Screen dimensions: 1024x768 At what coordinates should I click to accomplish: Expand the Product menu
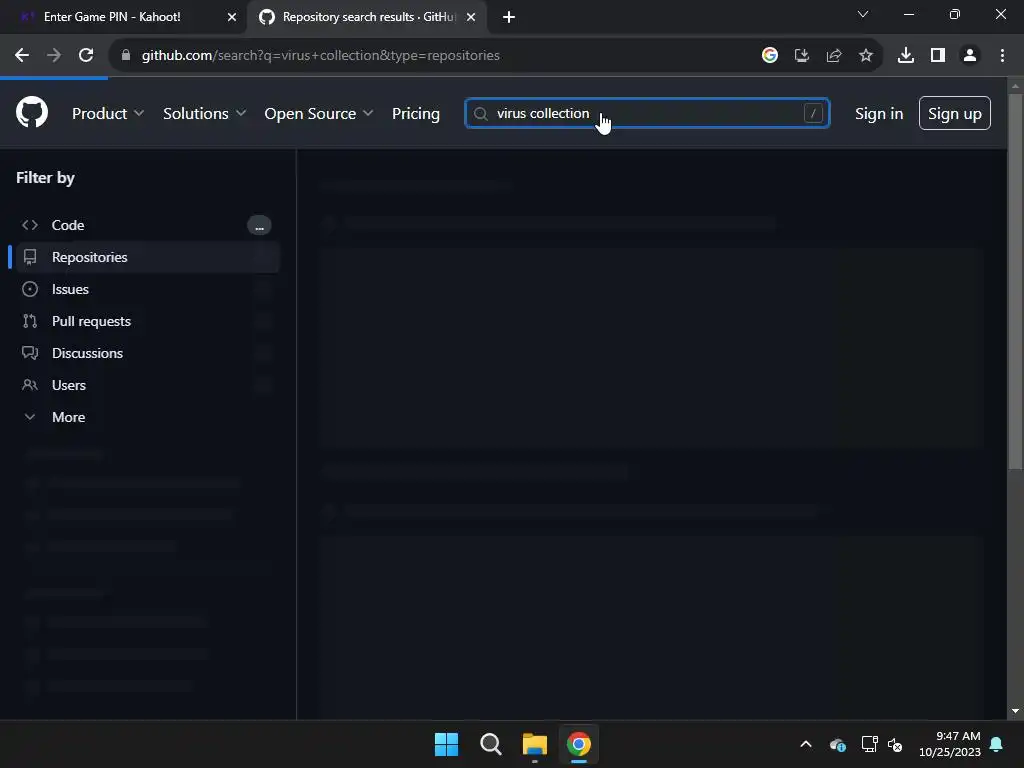click(108, 114)
